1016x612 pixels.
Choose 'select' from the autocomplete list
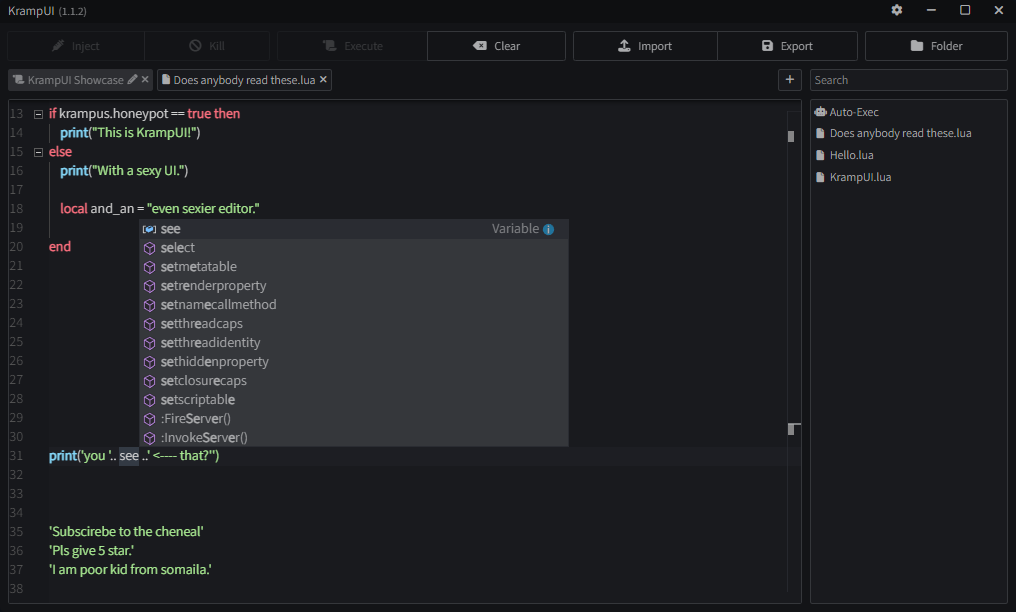pyautogui.click(x=354, y=248)
